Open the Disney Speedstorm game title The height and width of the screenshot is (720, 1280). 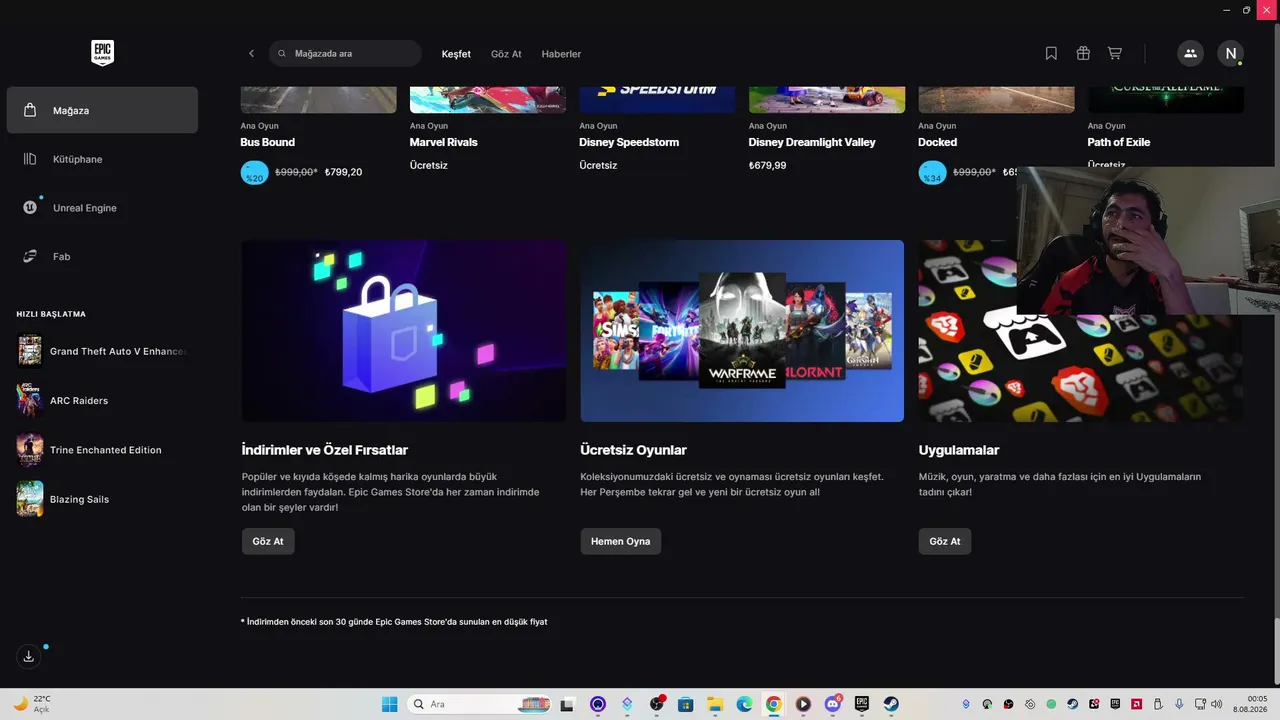629,142
